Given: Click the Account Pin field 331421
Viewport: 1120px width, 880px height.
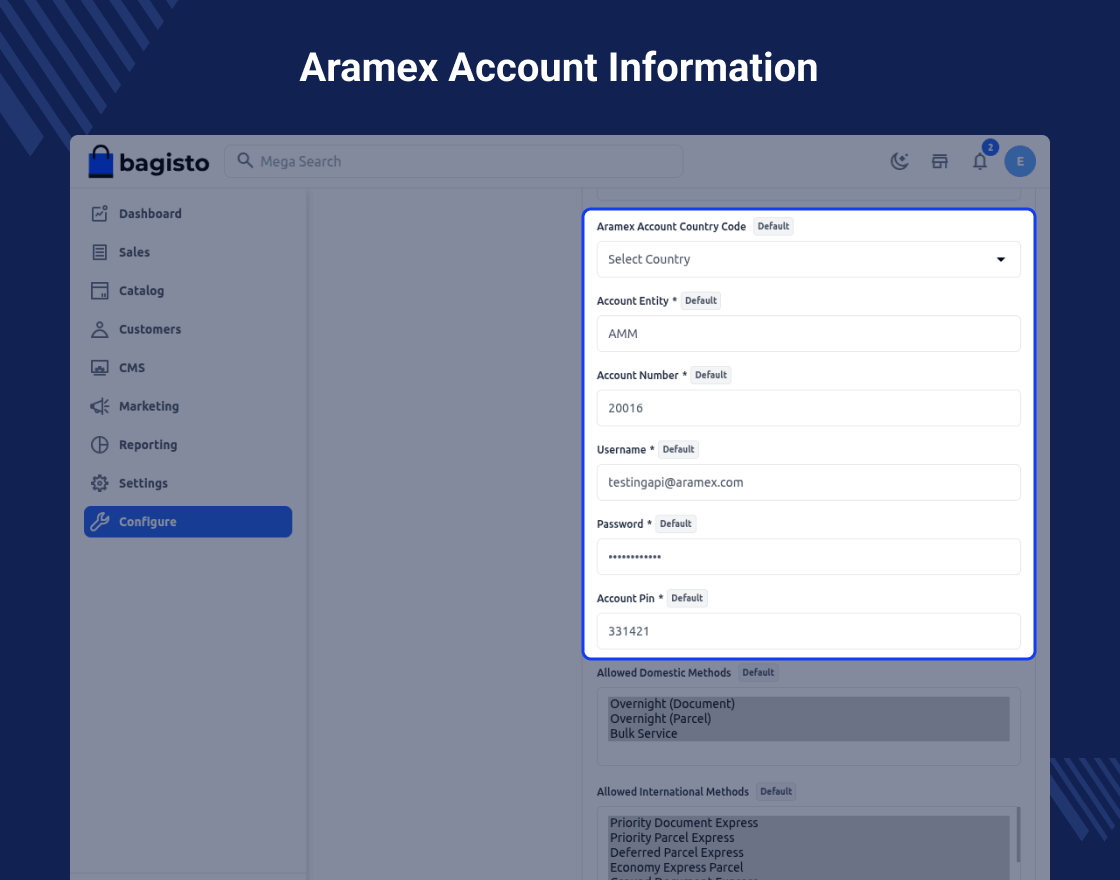Looking at the screenshot, I should pos(809,631).
